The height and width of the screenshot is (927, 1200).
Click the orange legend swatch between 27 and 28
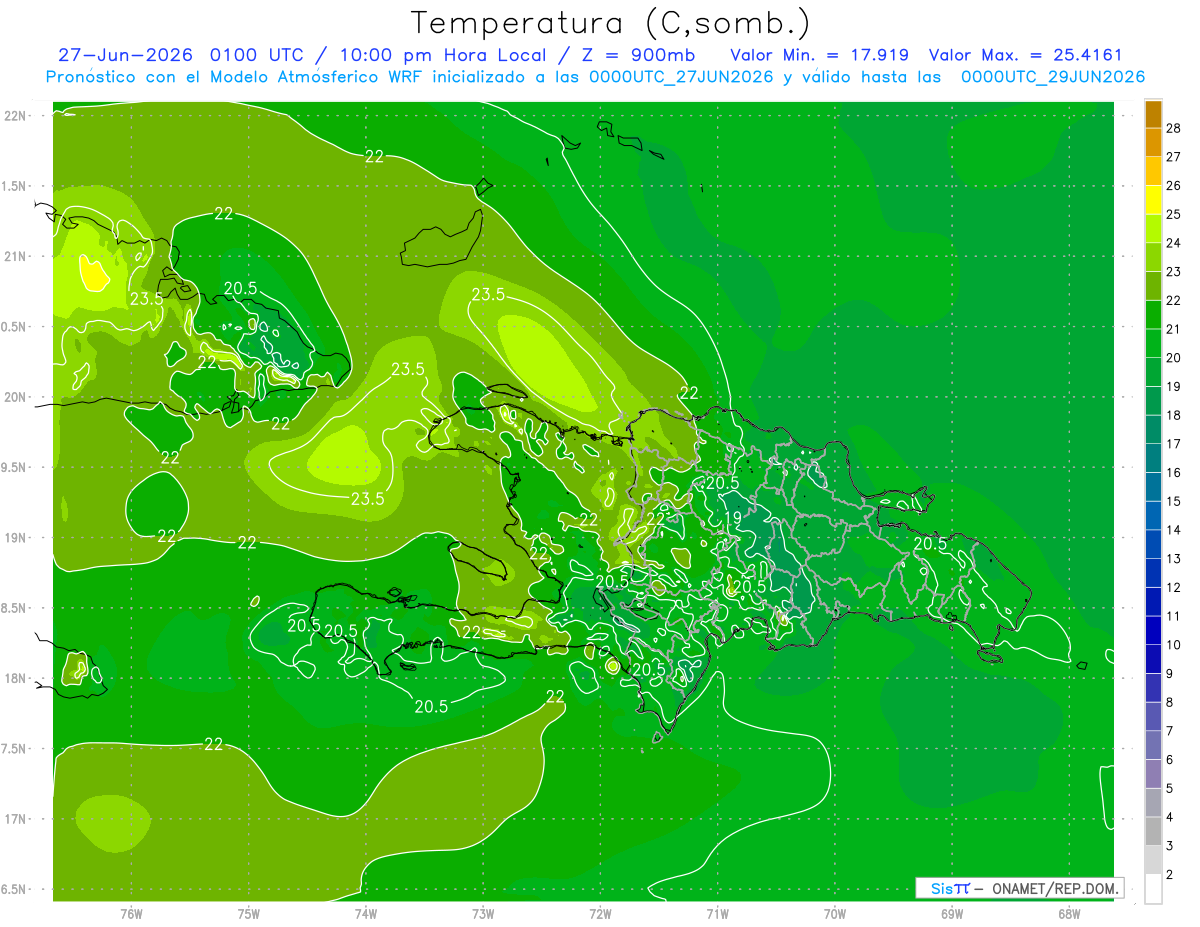point(1153,143)
